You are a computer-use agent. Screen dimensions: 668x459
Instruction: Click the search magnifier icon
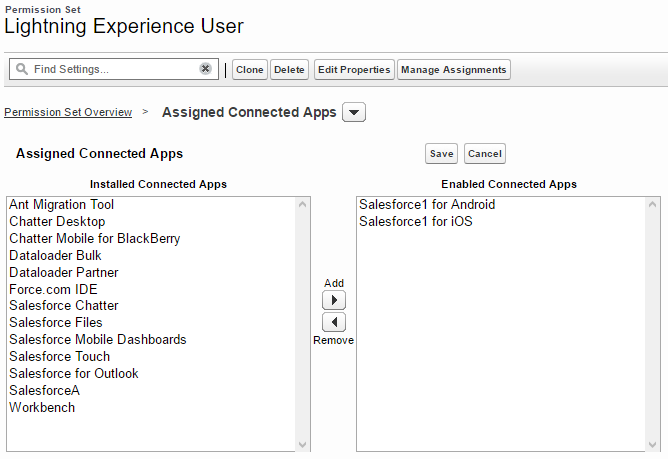21,69
